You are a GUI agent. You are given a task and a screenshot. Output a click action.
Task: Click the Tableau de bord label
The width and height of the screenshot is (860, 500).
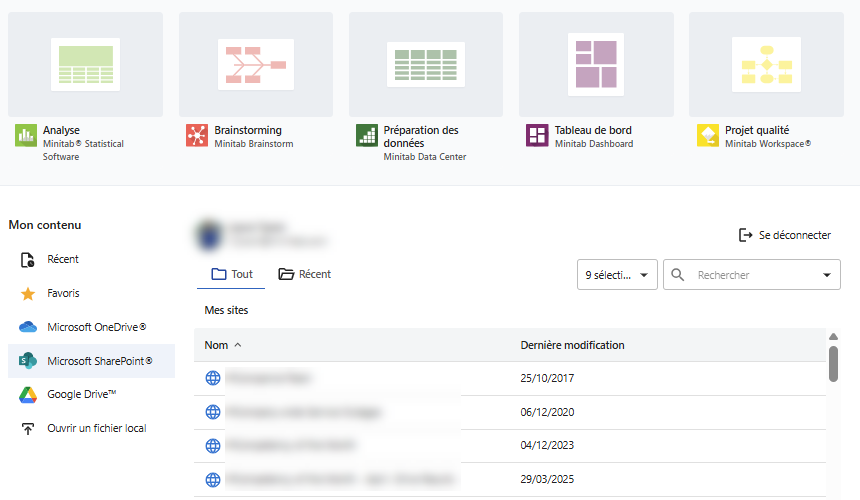[x=593, y=130]
